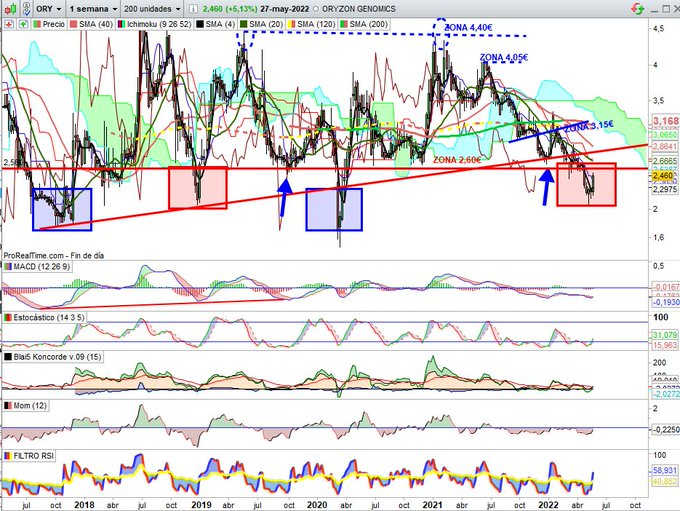Screen dimensions: 680x511
Task: Maximize the chart window
Action: tap(666, 8)
